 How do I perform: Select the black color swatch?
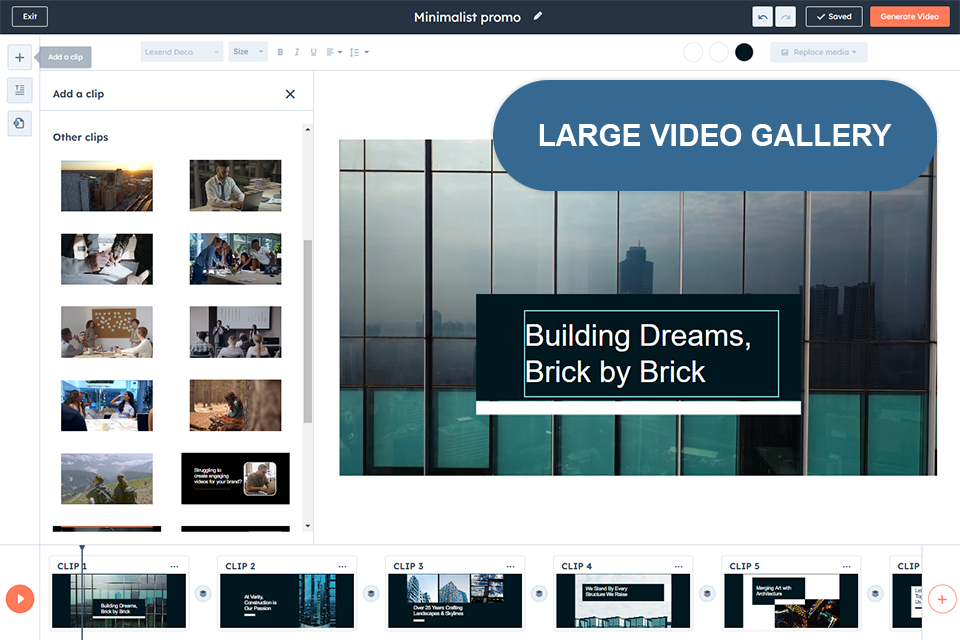point(744,52)
